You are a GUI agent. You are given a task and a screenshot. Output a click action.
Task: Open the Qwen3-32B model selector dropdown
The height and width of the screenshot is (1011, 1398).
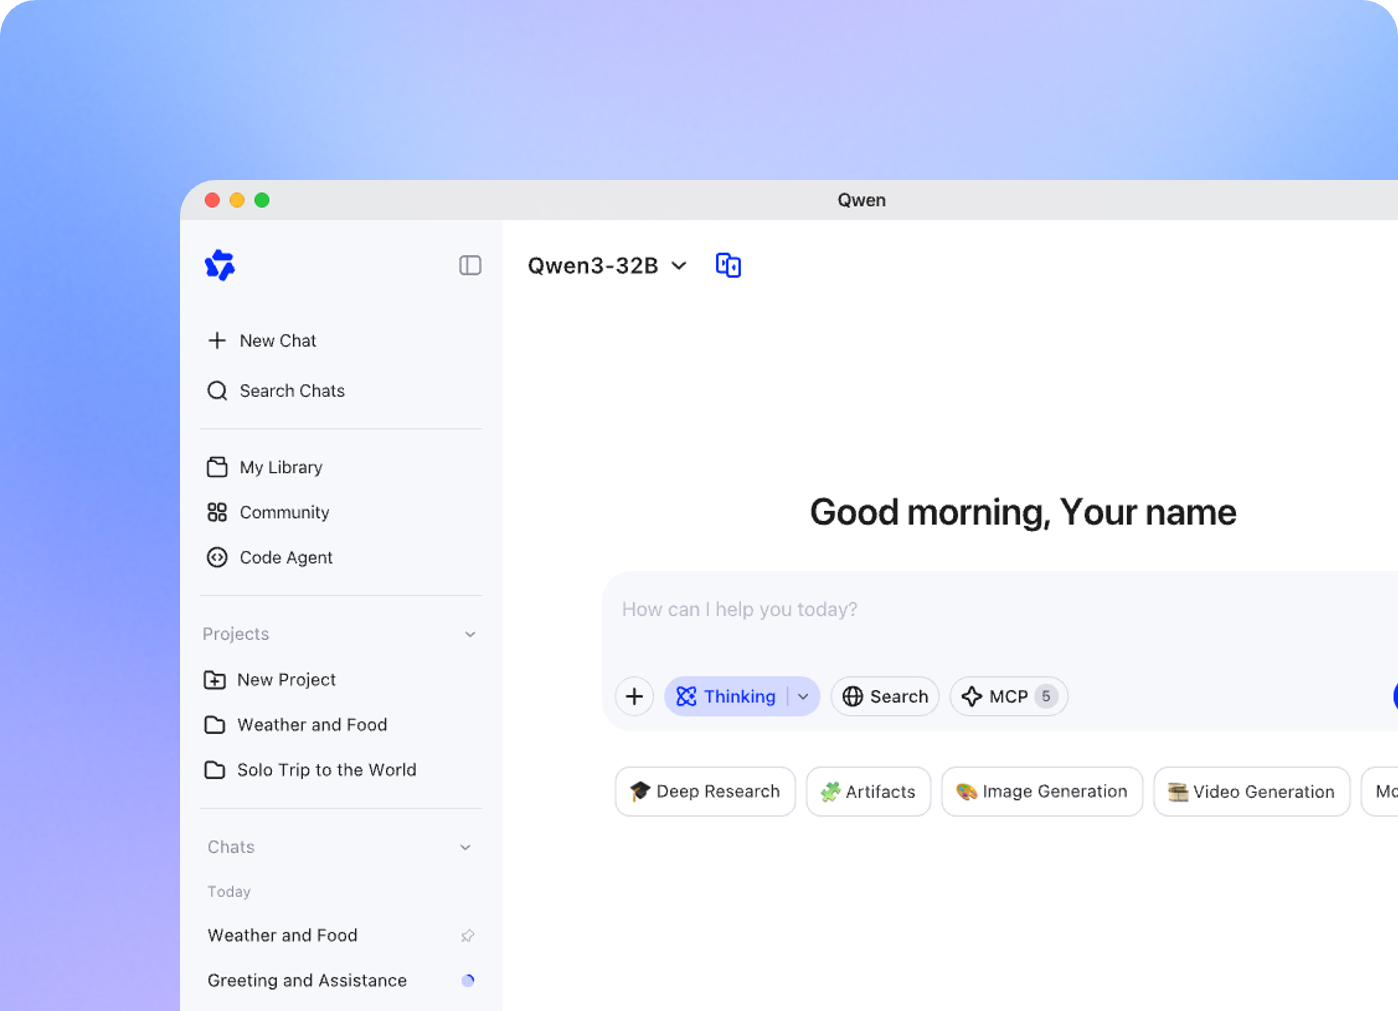(607, 265)
